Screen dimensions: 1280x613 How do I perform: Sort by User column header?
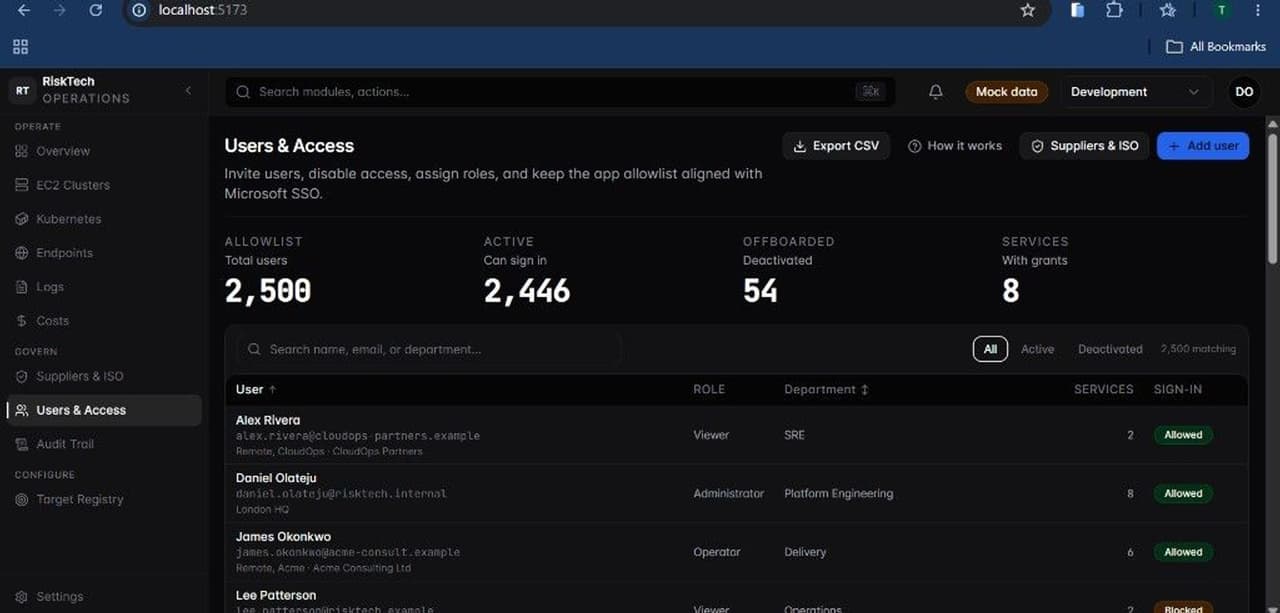256,389
